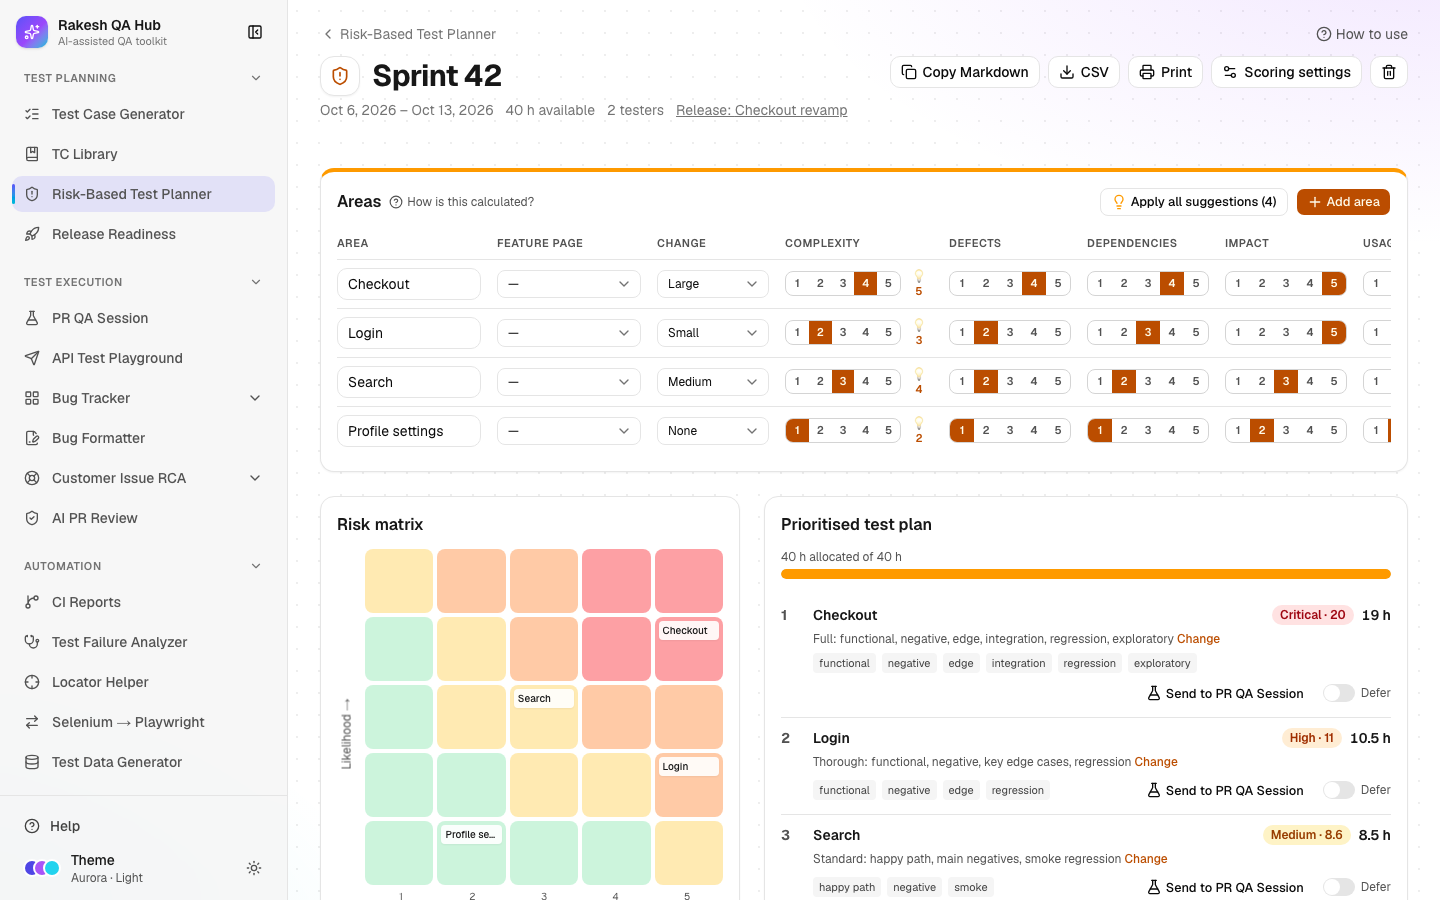This screenshot has height=900, width=1440.
Task: Click the Aurora theme color circles
Action: (x=42, y=868)
